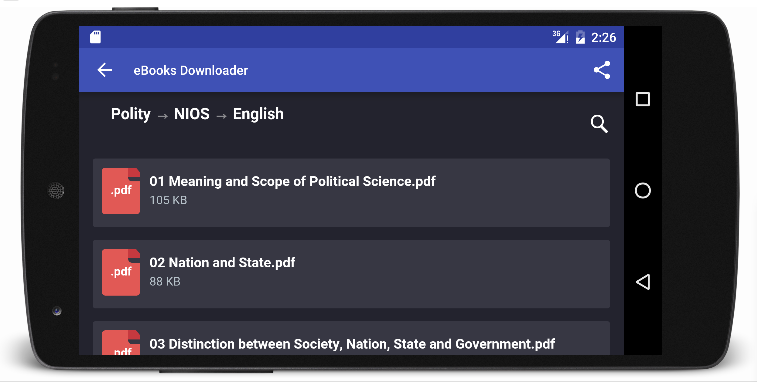Select English in the breadcrumb path

(x=258, y=114)
